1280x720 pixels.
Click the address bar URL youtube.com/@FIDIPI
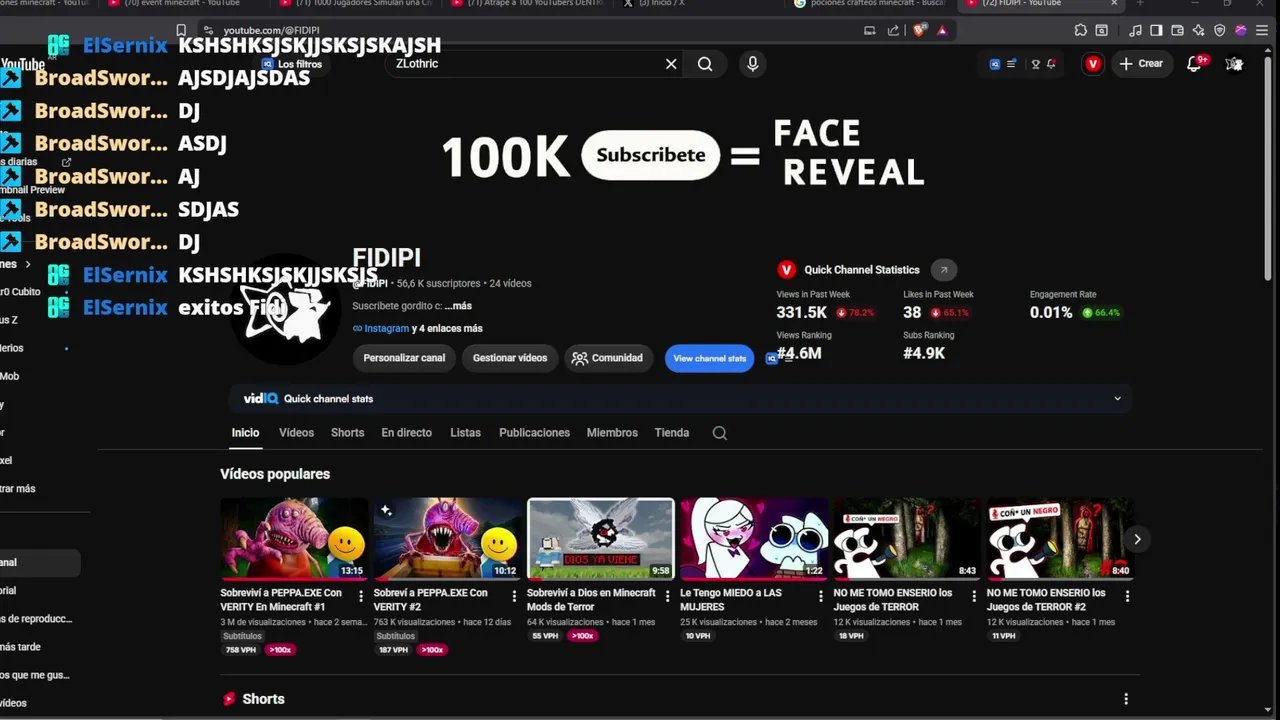(271, 31)
